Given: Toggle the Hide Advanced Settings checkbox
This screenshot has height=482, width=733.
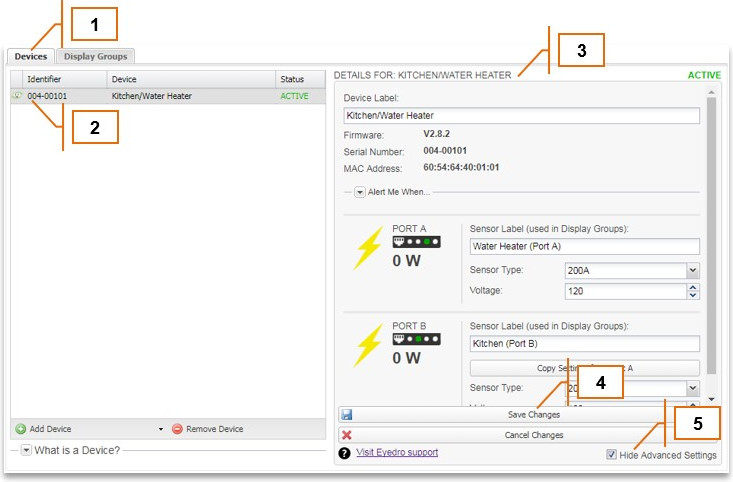Looking at the screenshot, I should point(611,454).
